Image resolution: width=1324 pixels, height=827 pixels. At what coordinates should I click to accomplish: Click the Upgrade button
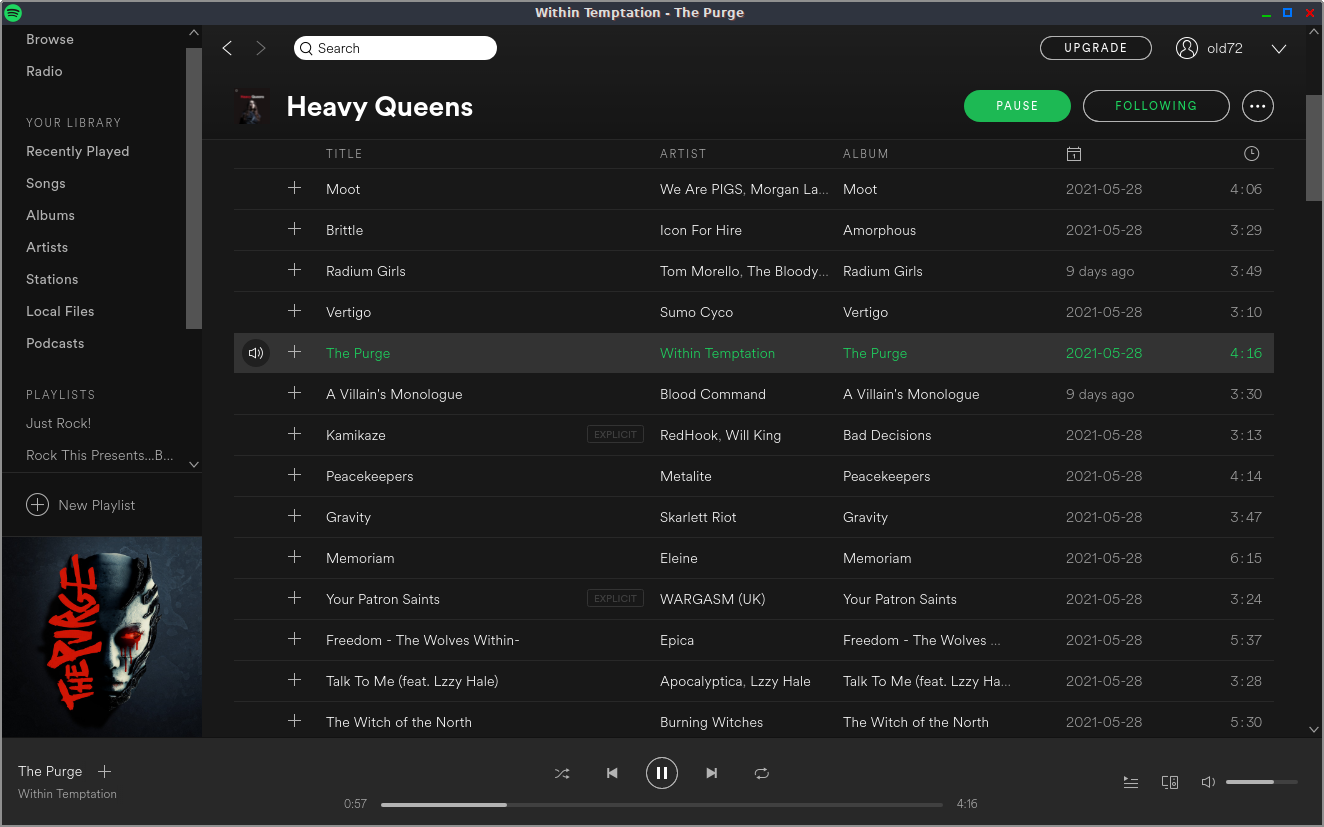1096,48
